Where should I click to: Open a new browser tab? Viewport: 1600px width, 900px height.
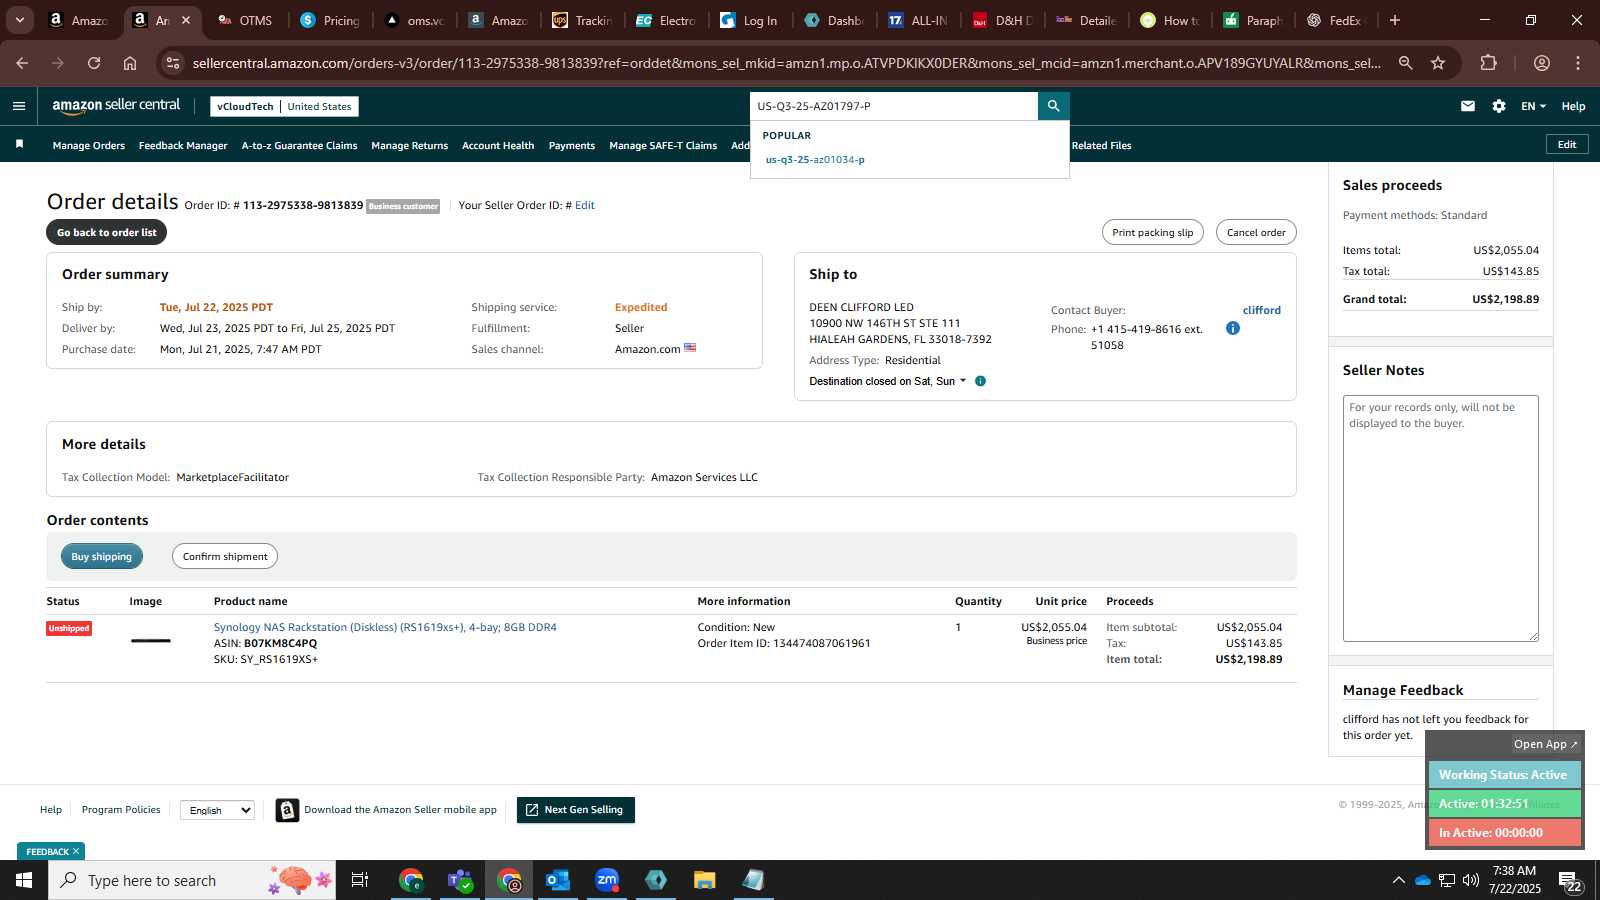(x=1395, y=20)
